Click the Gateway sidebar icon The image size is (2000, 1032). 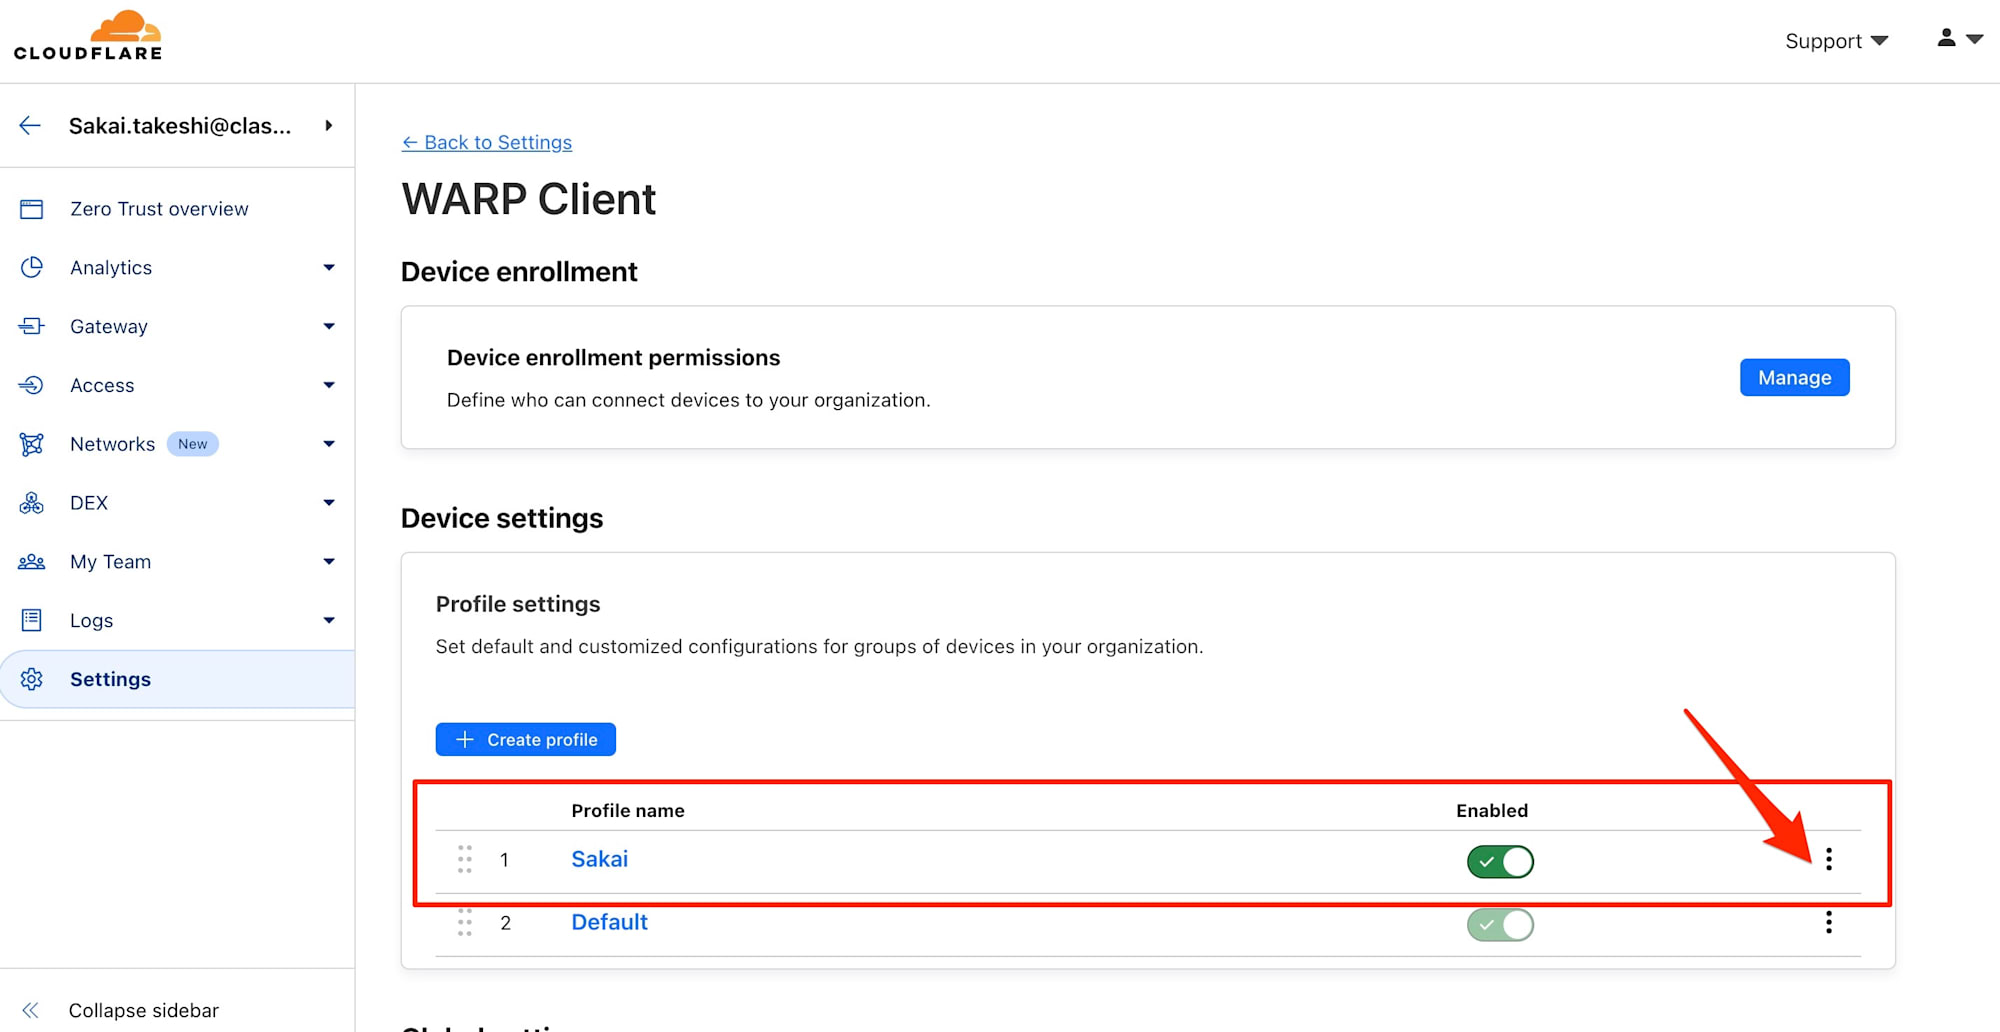pyautogui.click(x=32, y=326)
